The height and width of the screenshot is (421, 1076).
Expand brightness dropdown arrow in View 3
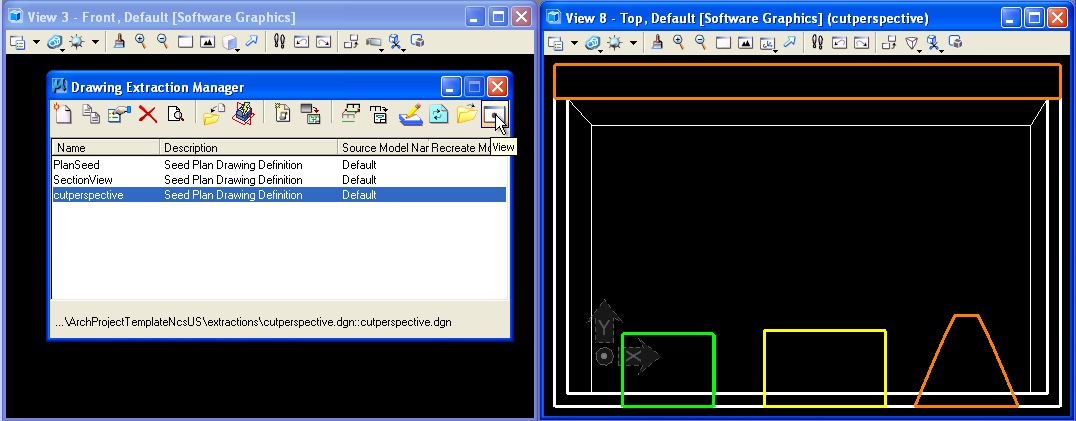click(x=95, y=43)
